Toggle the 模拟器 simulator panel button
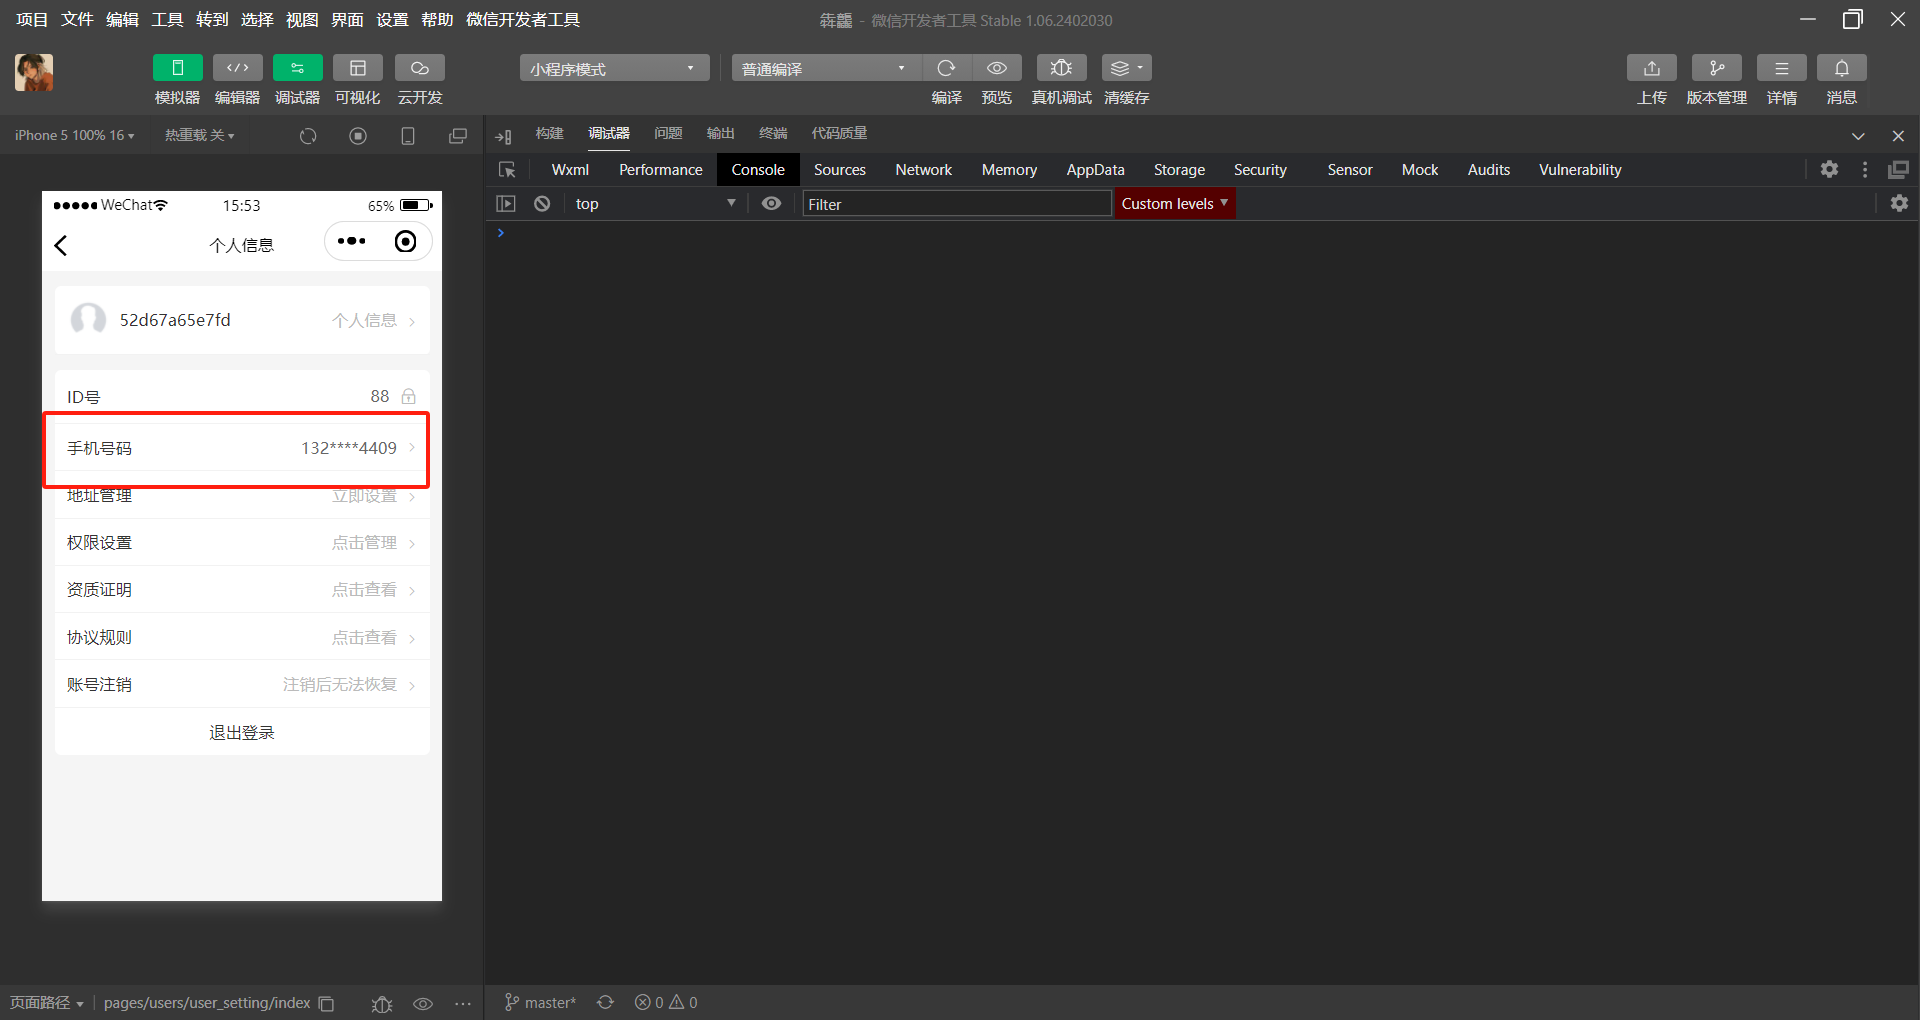The height and width of the screenshot is (1020, 1920). point(178,68)
